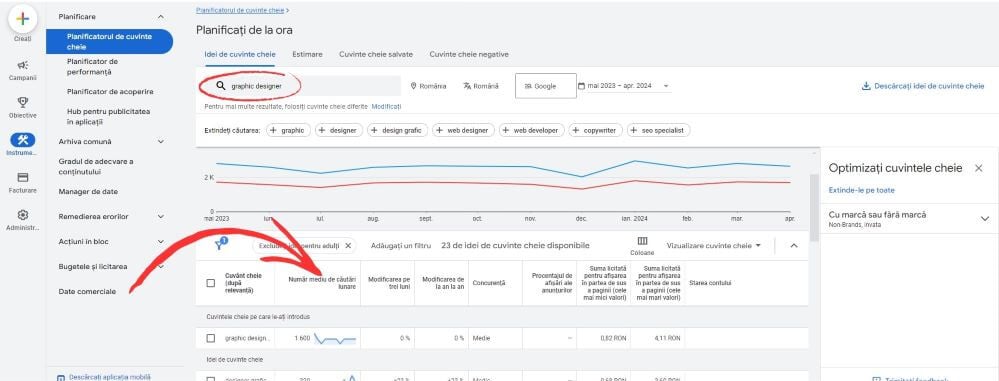Open Date comerciale
The image size is (999, 381).
point(87,292)
